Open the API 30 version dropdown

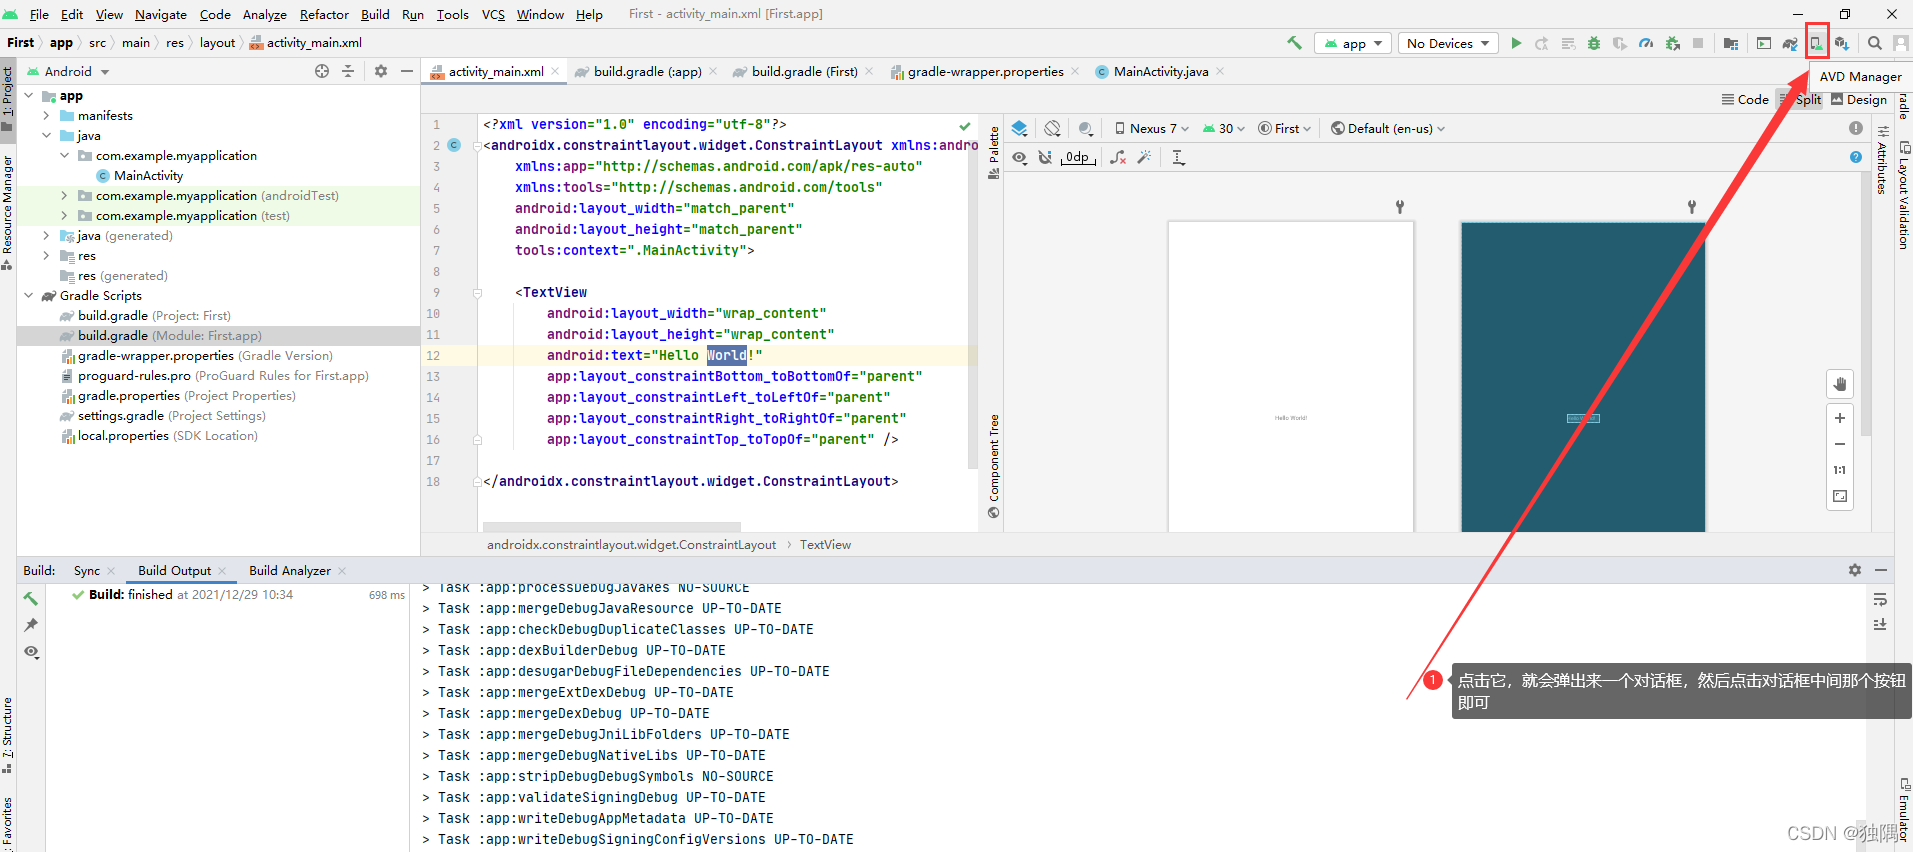[1224, 128]
